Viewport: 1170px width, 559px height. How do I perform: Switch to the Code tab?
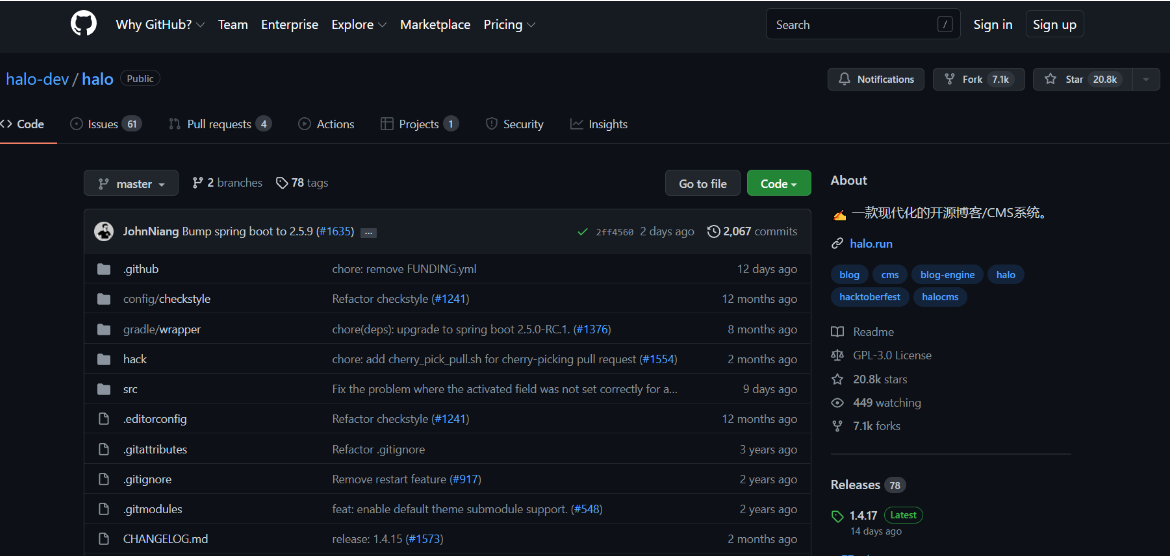tap(22, 125)
